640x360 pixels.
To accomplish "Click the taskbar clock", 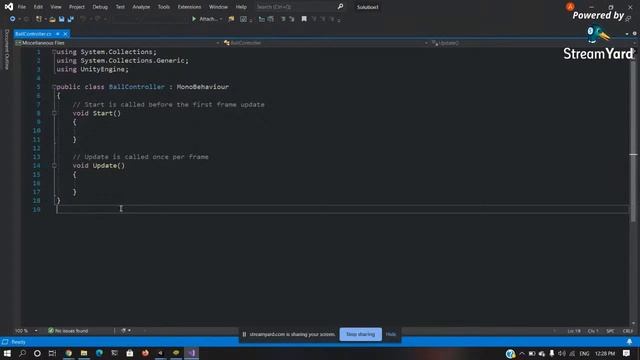I will [605, 353].
